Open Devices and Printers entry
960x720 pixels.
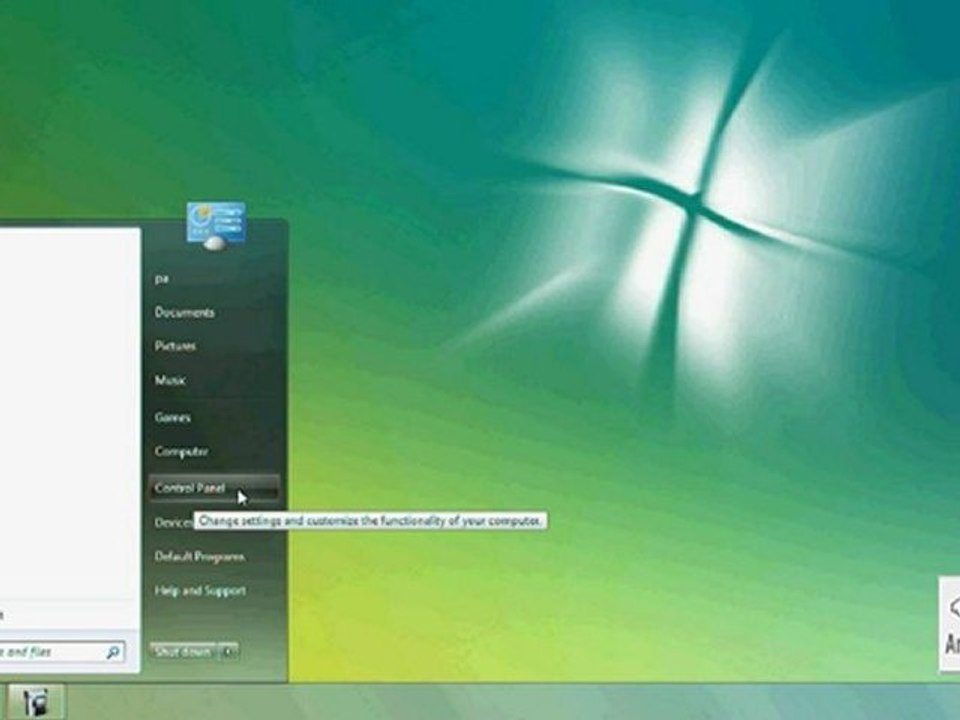coord(174,522)
